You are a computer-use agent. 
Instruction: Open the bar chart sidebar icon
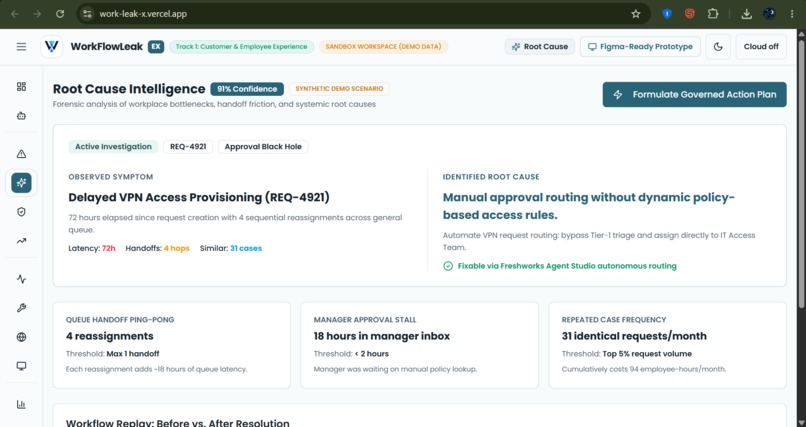21,404
